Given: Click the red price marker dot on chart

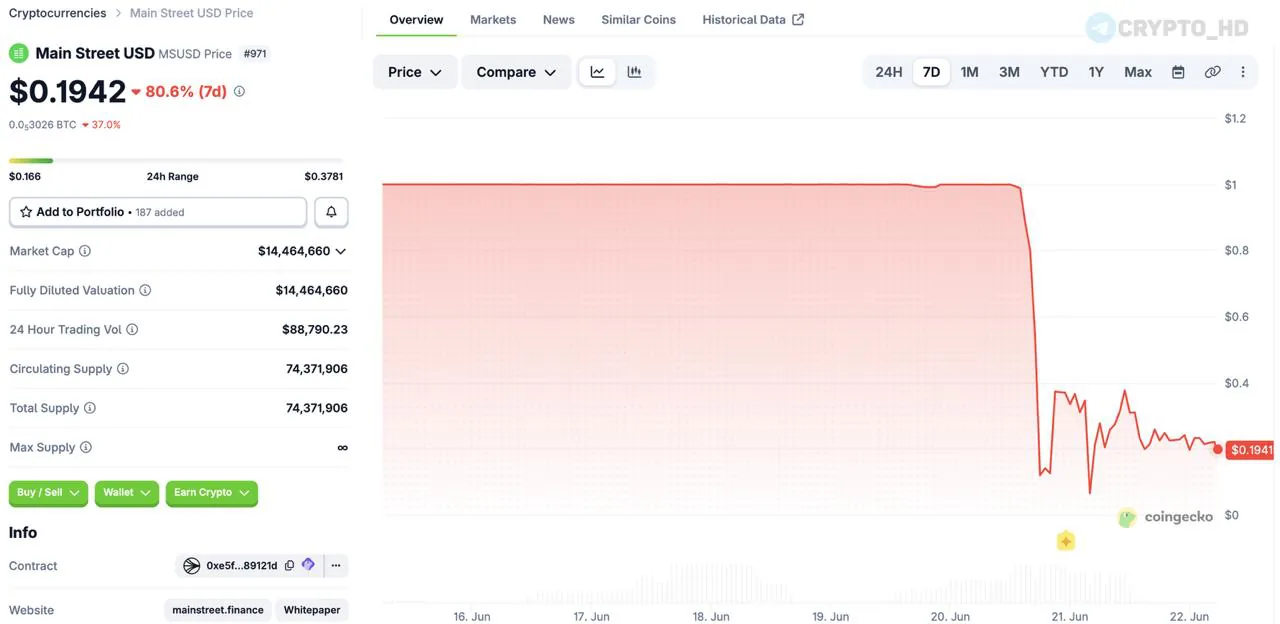Looking at the screenshot, I should coord(1217,449).
